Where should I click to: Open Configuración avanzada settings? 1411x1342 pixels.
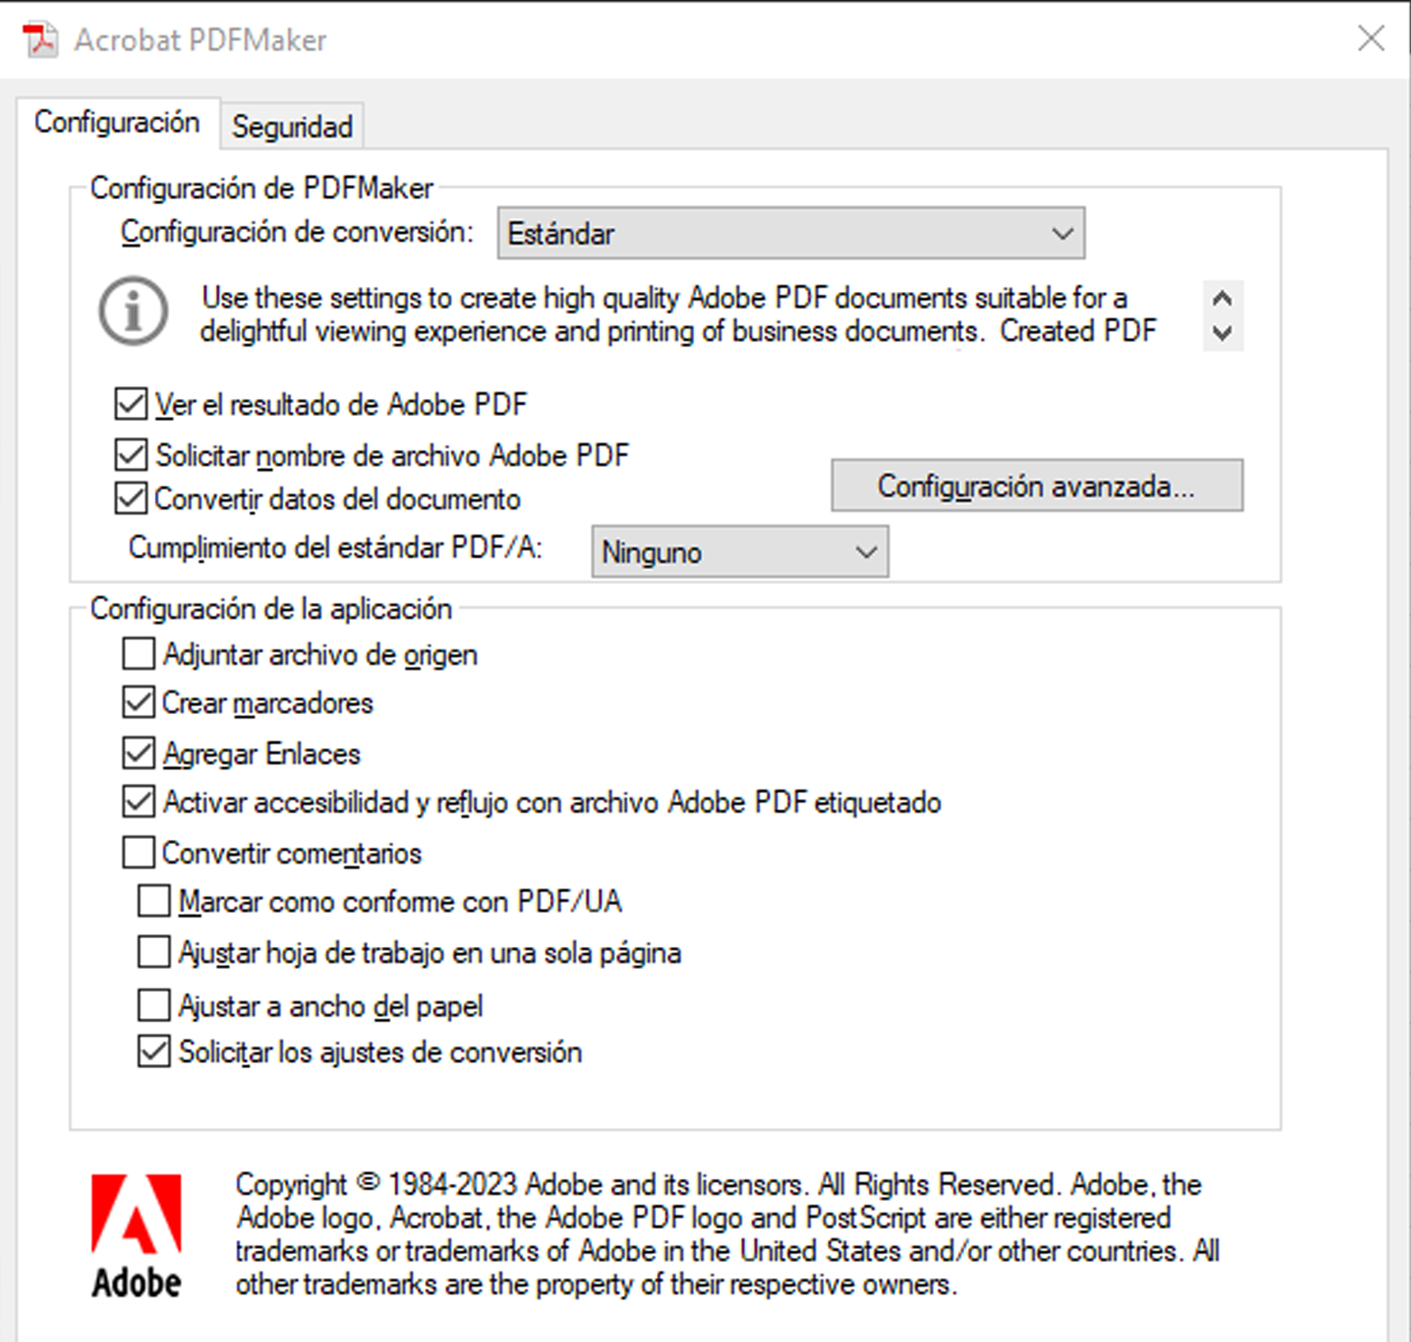(x=1037, y=485)
